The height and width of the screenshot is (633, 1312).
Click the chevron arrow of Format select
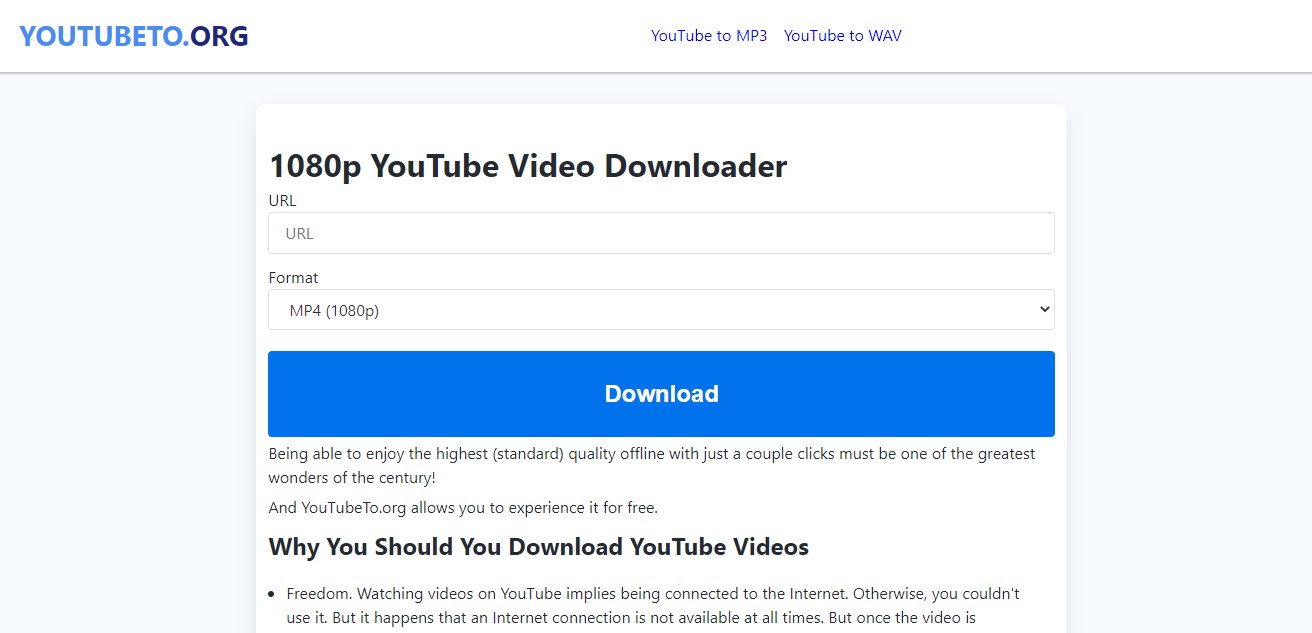tap(1044, 310)
